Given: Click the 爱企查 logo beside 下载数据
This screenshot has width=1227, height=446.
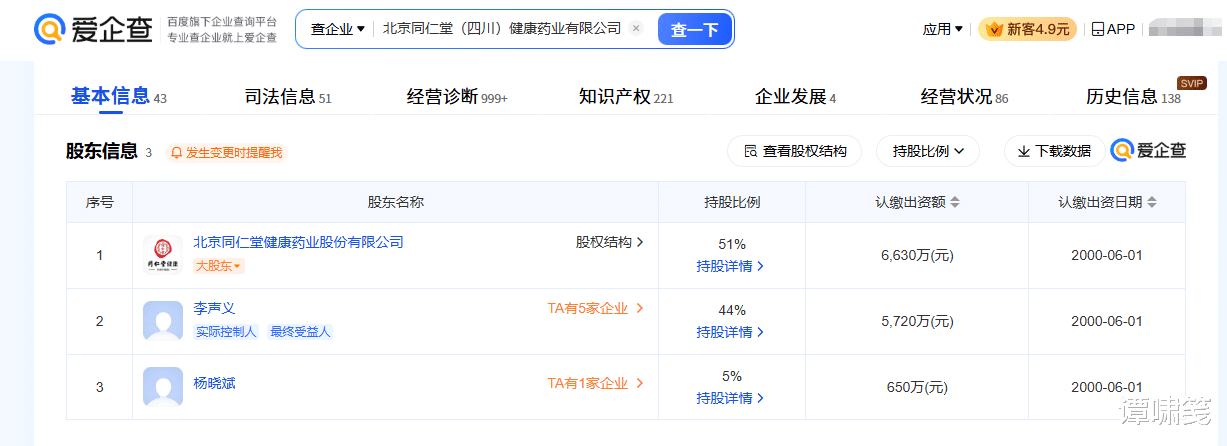Looking at the screenshot, I should [1149, 151].
